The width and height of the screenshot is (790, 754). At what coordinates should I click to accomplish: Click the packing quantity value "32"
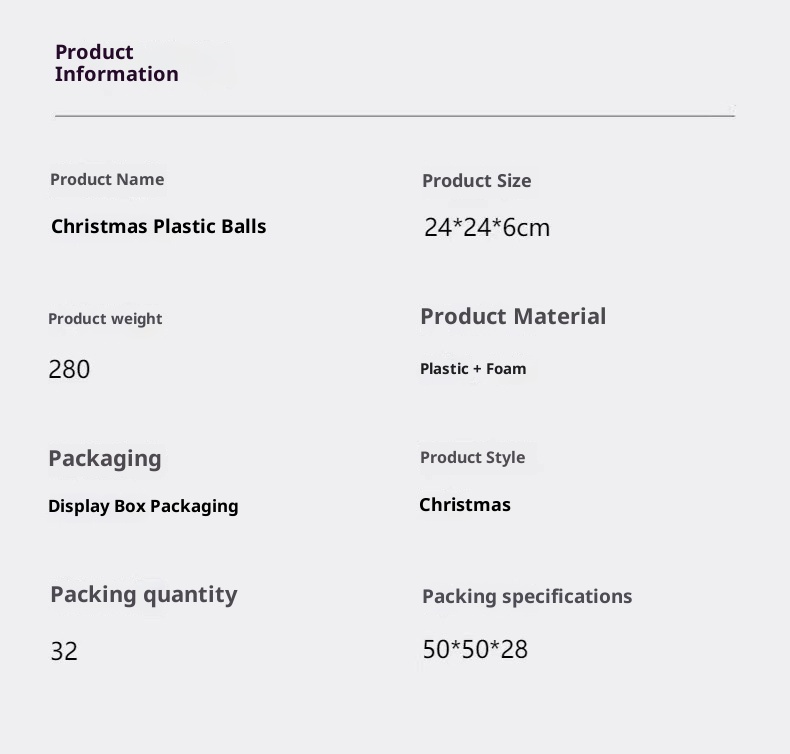tap(64, 652)
